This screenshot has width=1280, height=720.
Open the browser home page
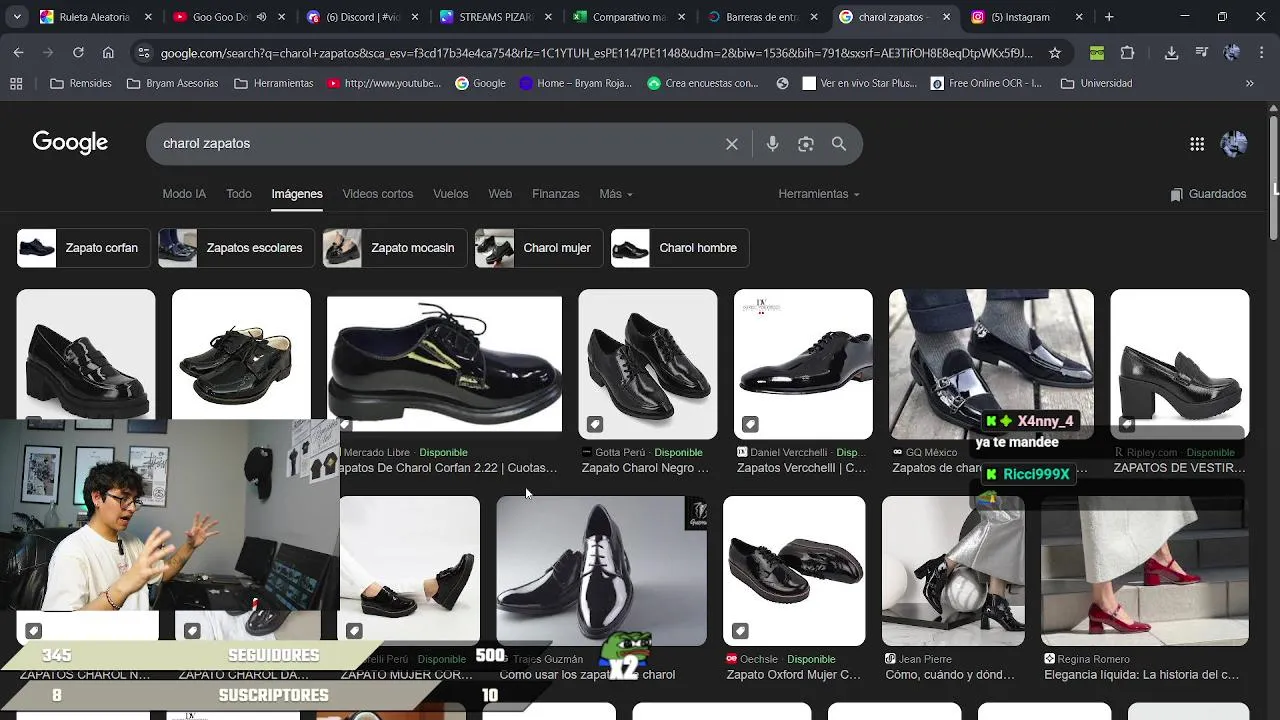[x=108, y=53]
